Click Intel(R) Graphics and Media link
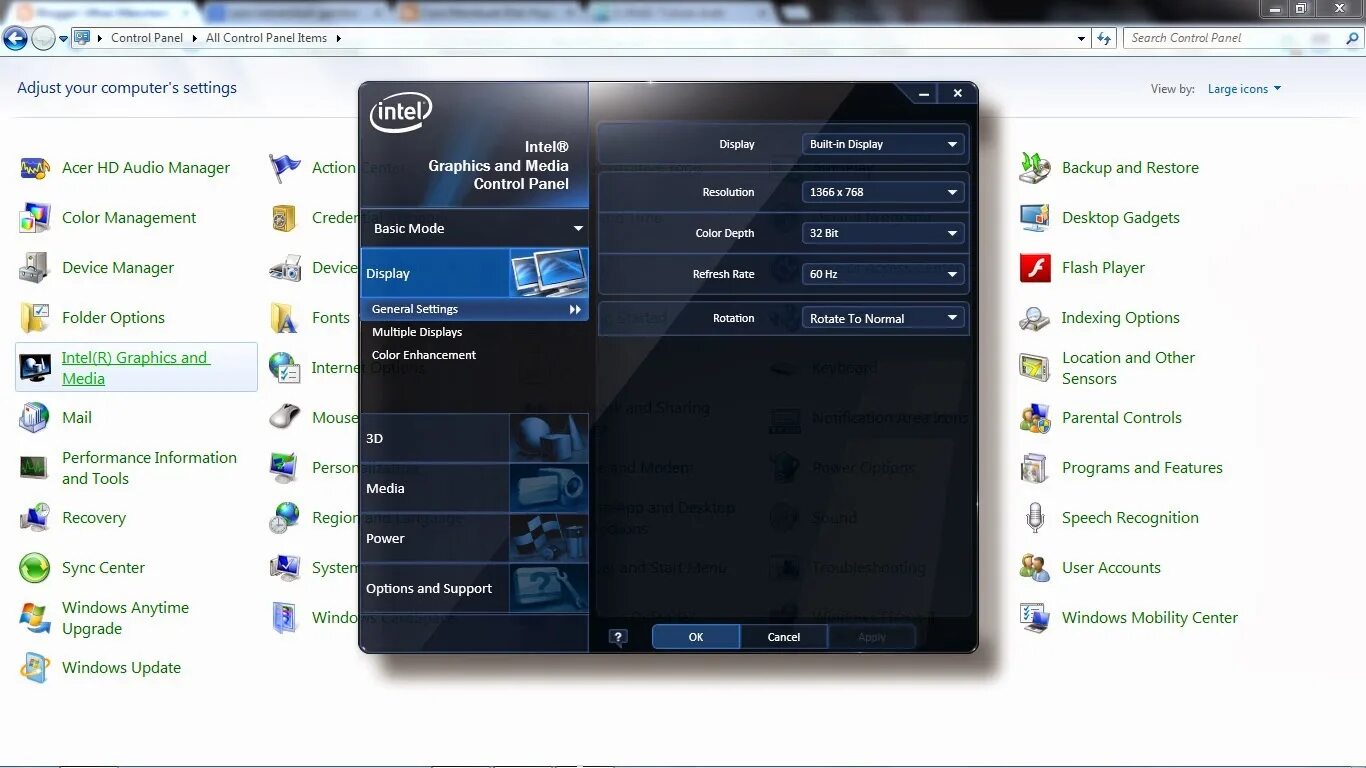 tap(135, 368)
